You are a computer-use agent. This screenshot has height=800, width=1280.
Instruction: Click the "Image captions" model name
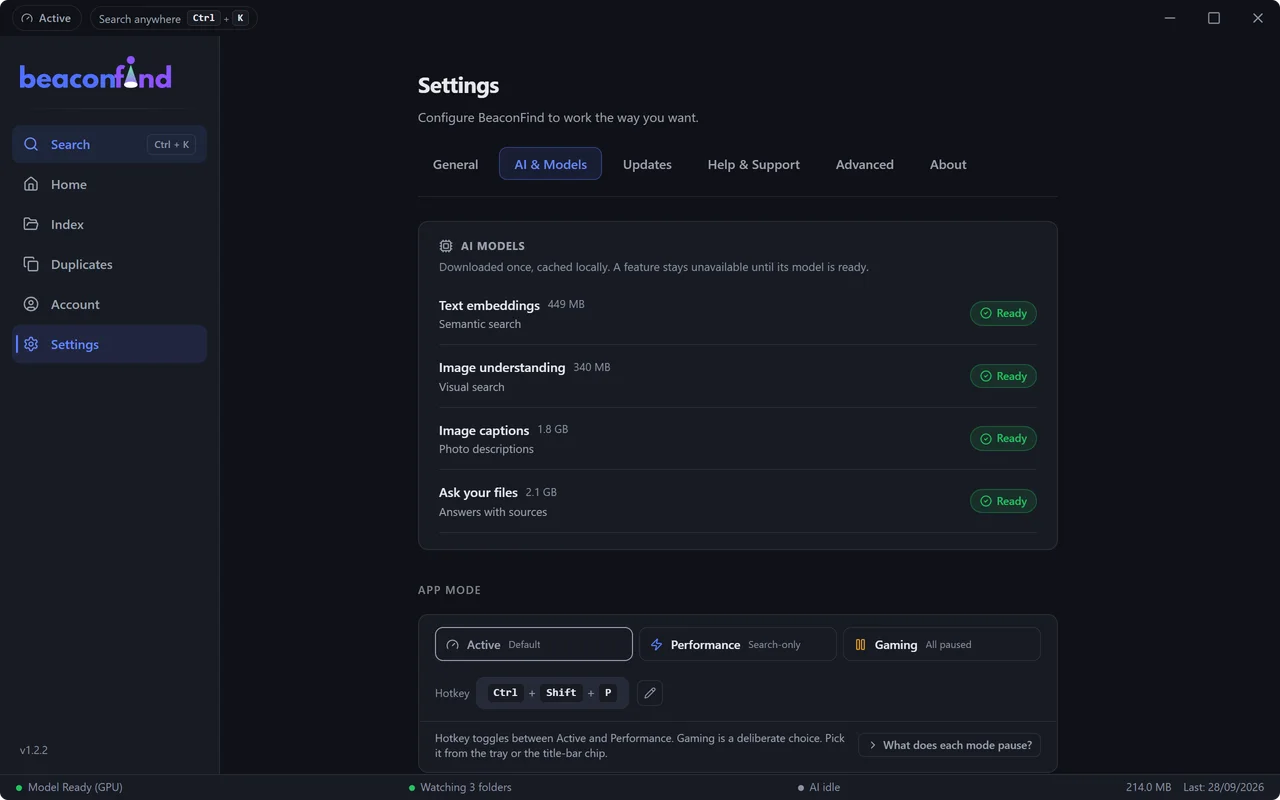(x=484, y=431)
